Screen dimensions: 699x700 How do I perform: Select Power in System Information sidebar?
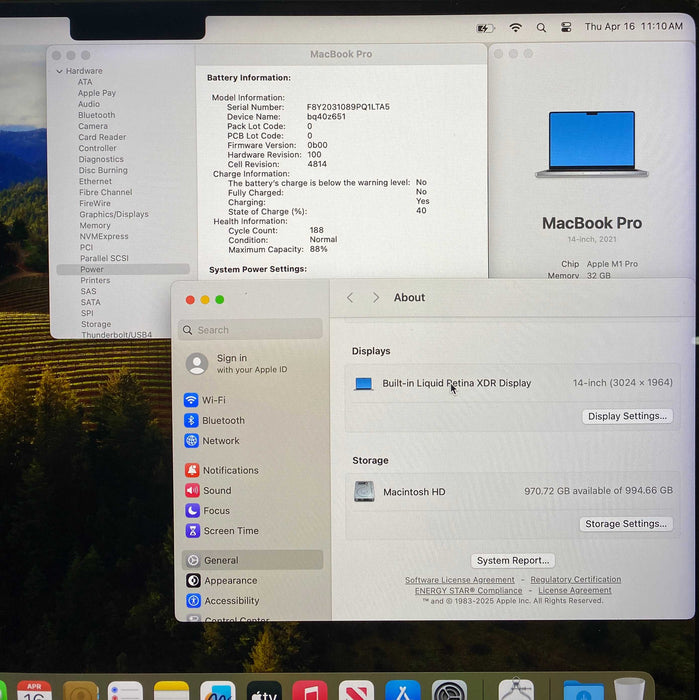pos(123,269)
